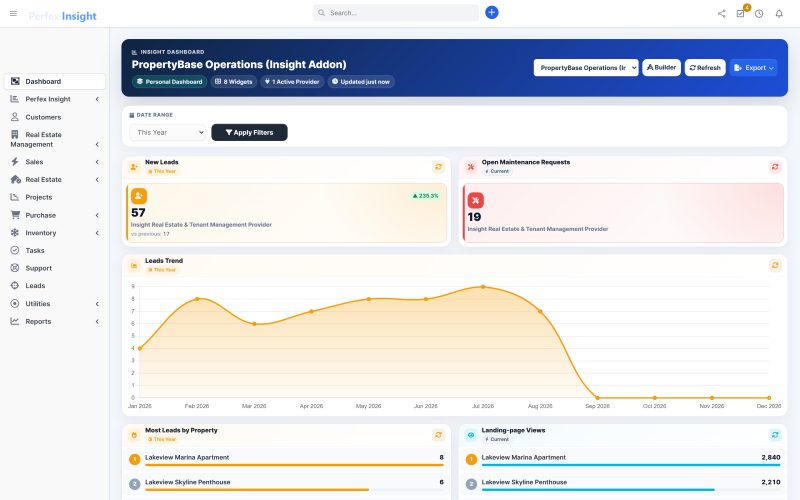Open the dashboard Builder
This screenshot has width=800, height=500.
(x=661, y=67)
